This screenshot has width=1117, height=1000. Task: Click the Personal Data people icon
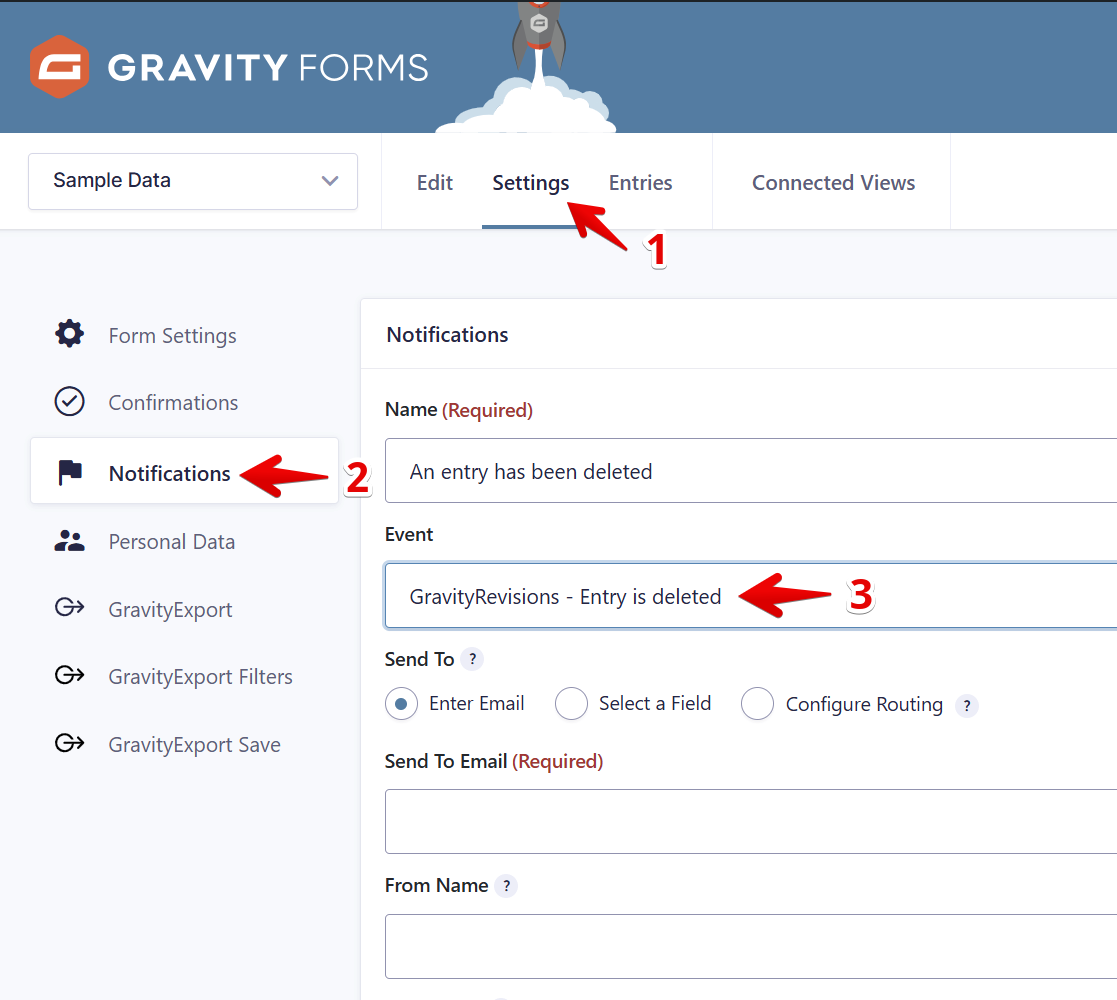click(x=69, y=541)
